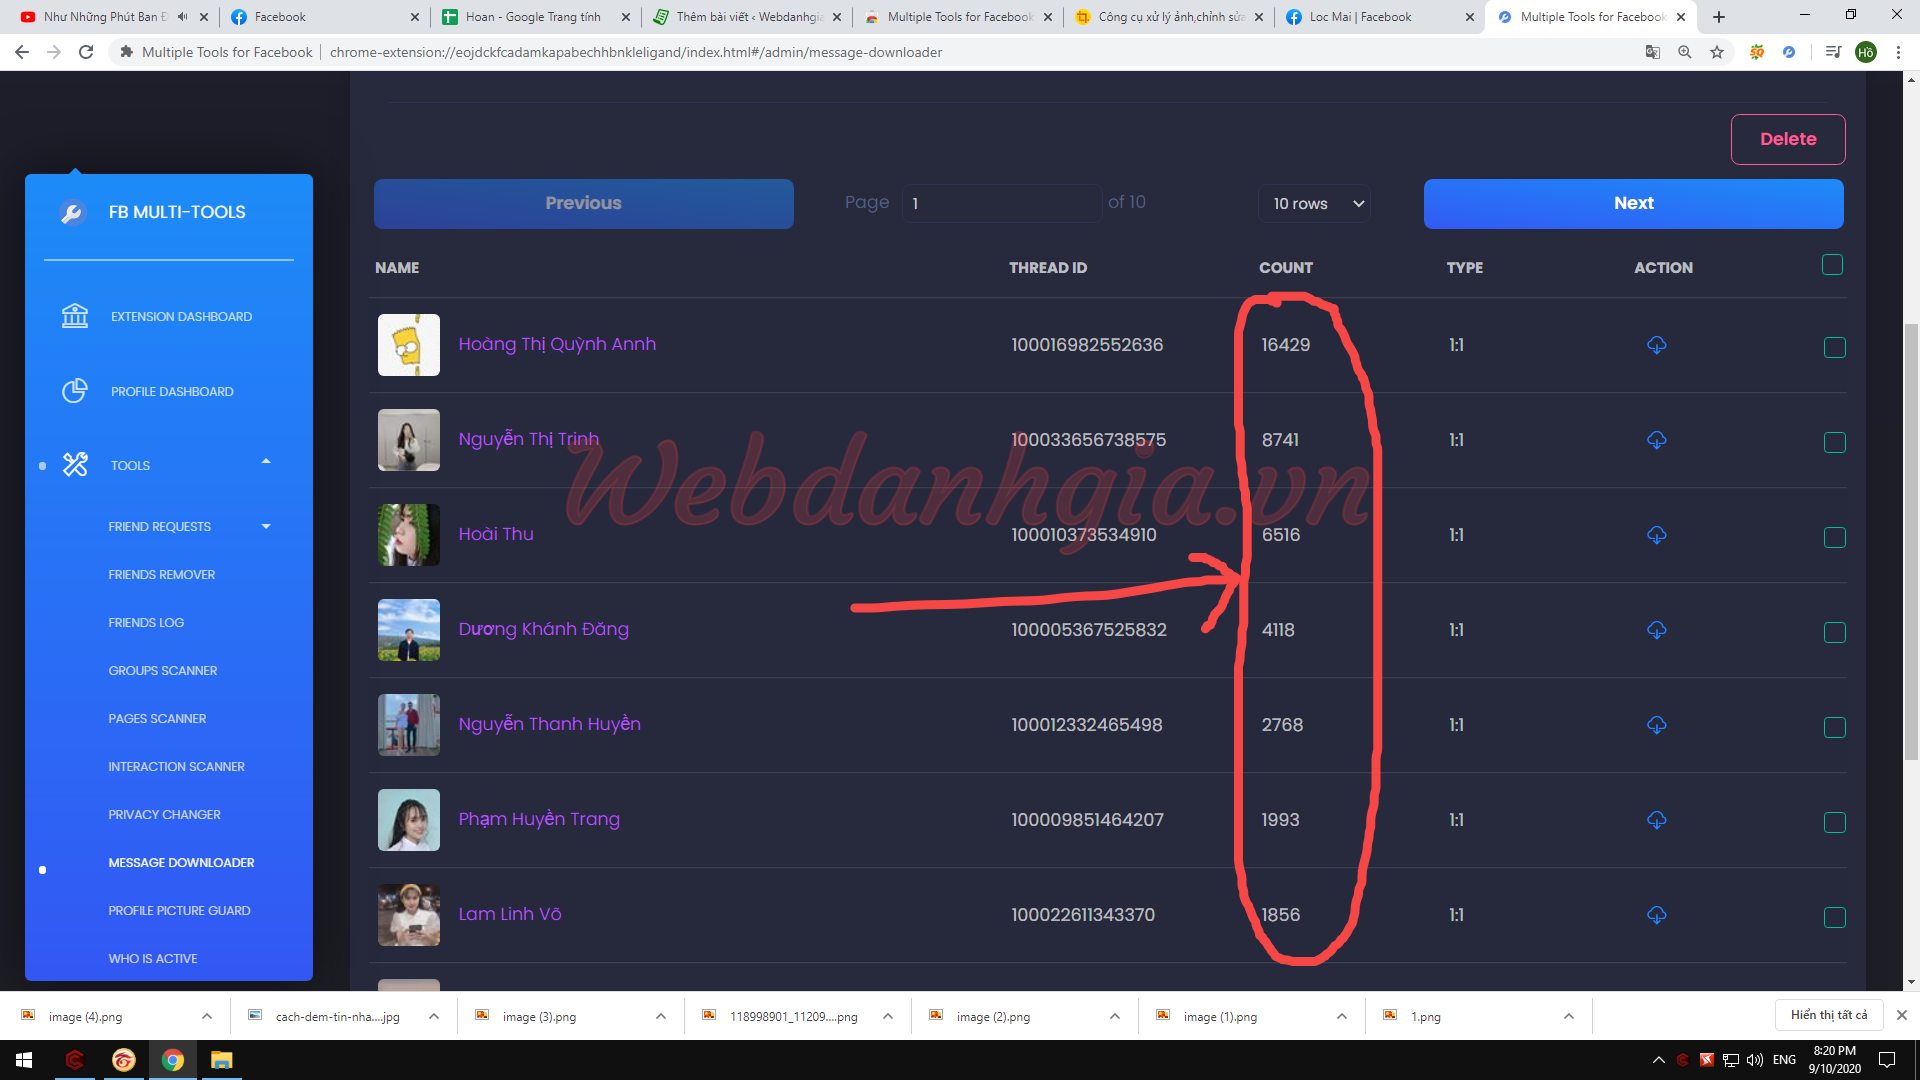Screen dimensions: 1920x1080
Task: Open File Explorer from the taskbar
Action: (221, 1060)
